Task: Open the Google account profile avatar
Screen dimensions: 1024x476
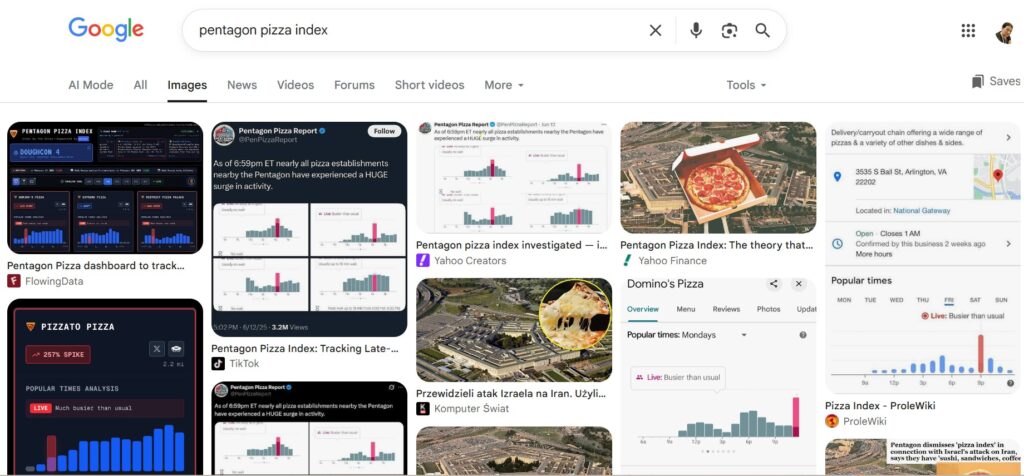Action: point(1004,32)
